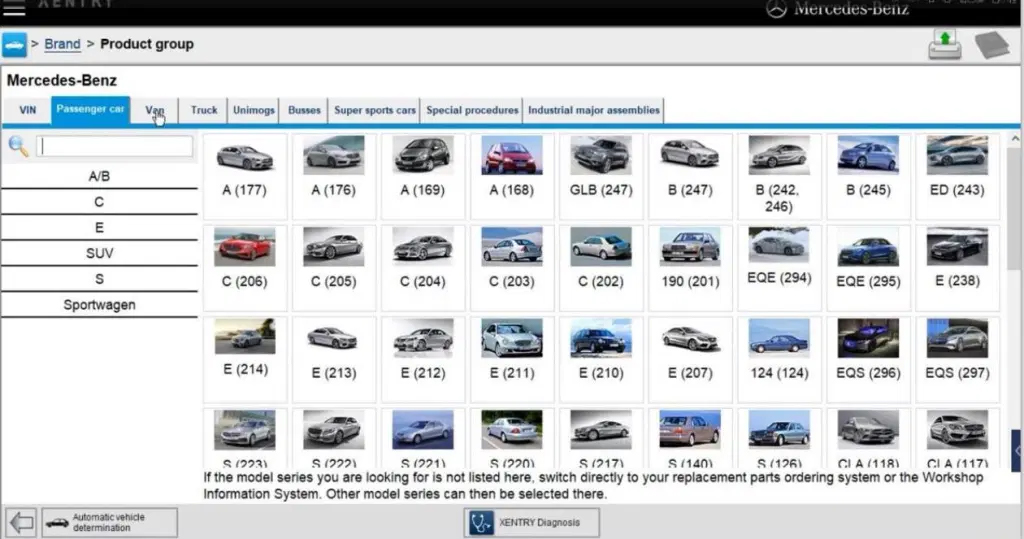The height and width of the screenshot is (539, 1024).
Task: Choose the A (169) model
Action: coord(423,175)
